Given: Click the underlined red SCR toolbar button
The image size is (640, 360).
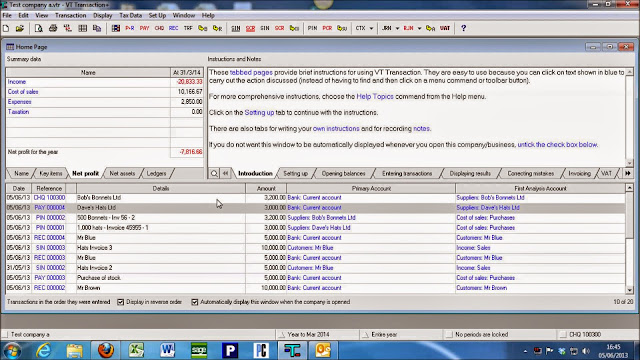Looking at the screenshot, I should tap(250, 28).
